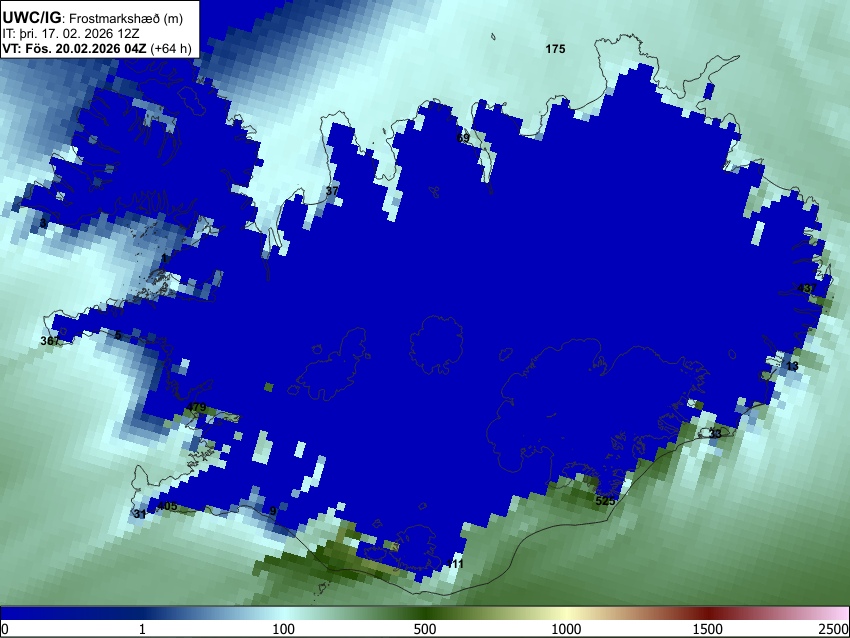Select the valid time line 'VT: Fös. 20.02.2026 04Z'
This screenshot has width=850, height=638.
tap(74, 48)
